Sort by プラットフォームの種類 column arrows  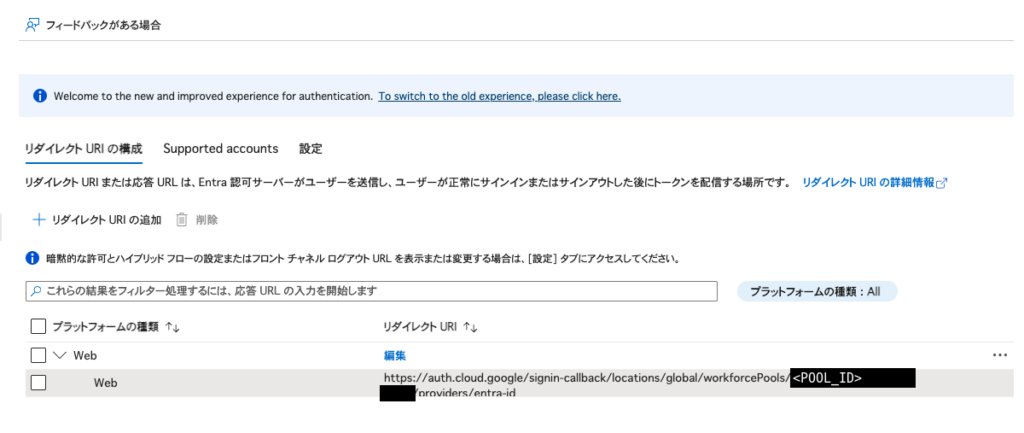point(172,327)
